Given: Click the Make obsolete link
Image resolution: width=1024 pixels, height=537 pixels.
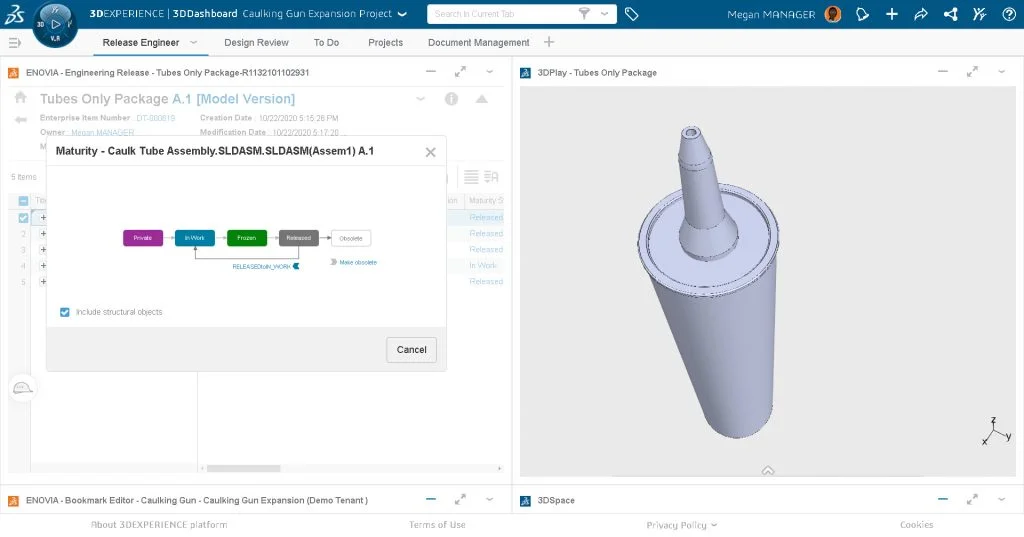Looking at the screenshot, I should click(x=357, y=262).
